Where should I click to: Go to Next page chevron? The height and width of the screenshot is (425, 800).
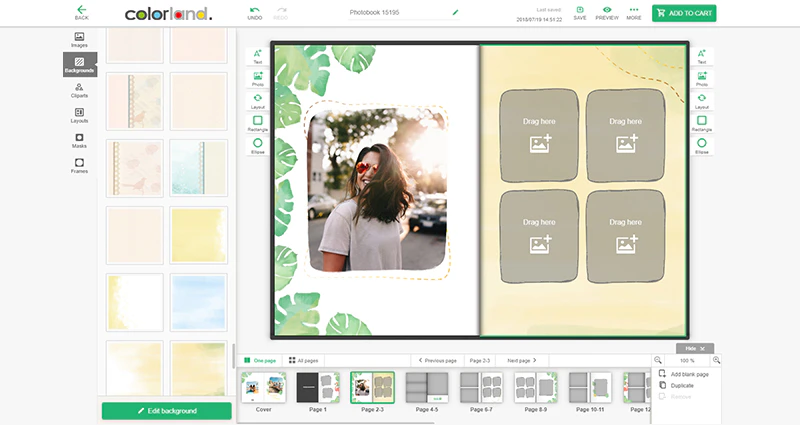(535, 360)
